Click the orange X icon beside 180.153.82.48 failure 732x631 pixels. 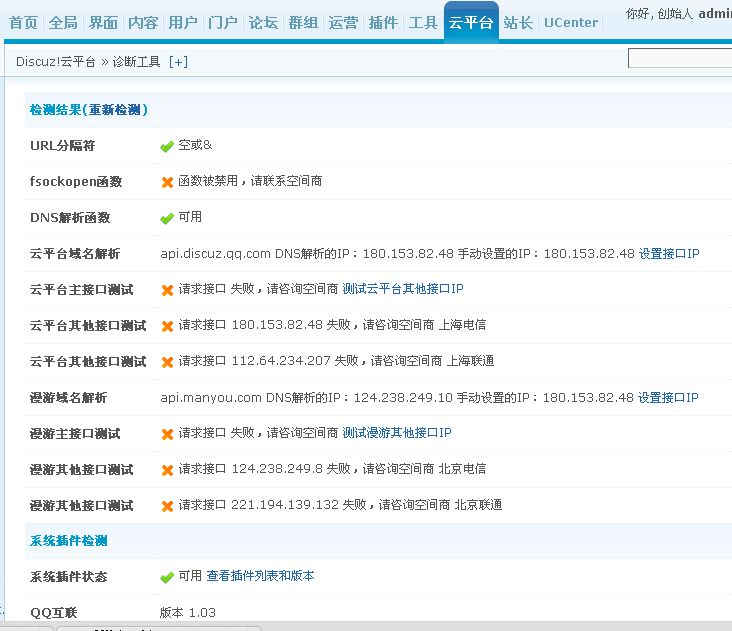coord(167,326)
